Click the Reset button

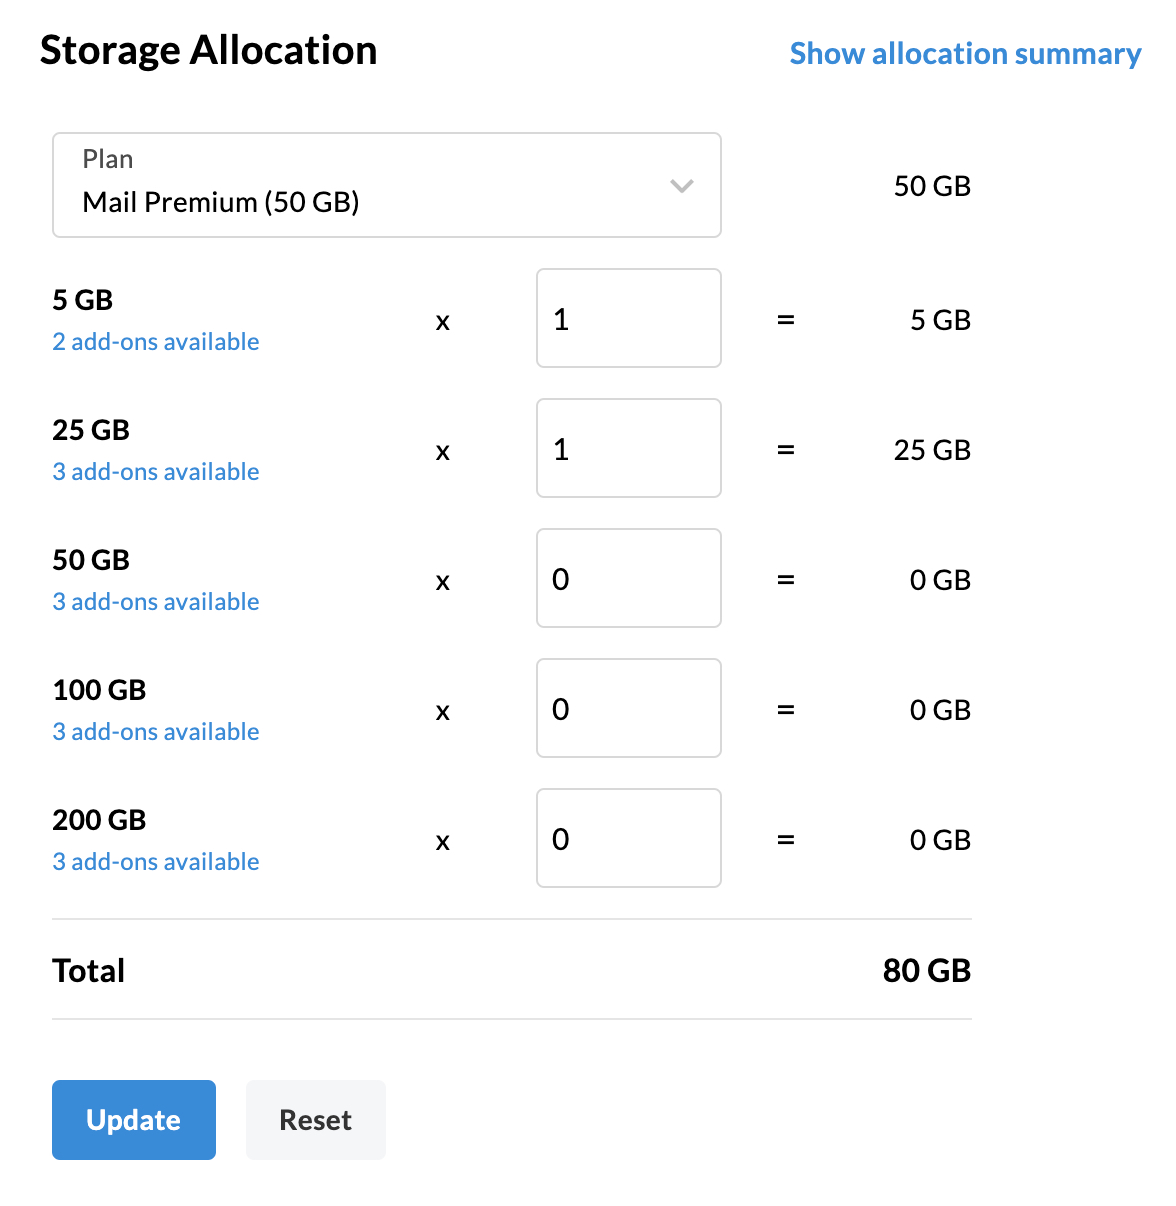pos(316,1120)
